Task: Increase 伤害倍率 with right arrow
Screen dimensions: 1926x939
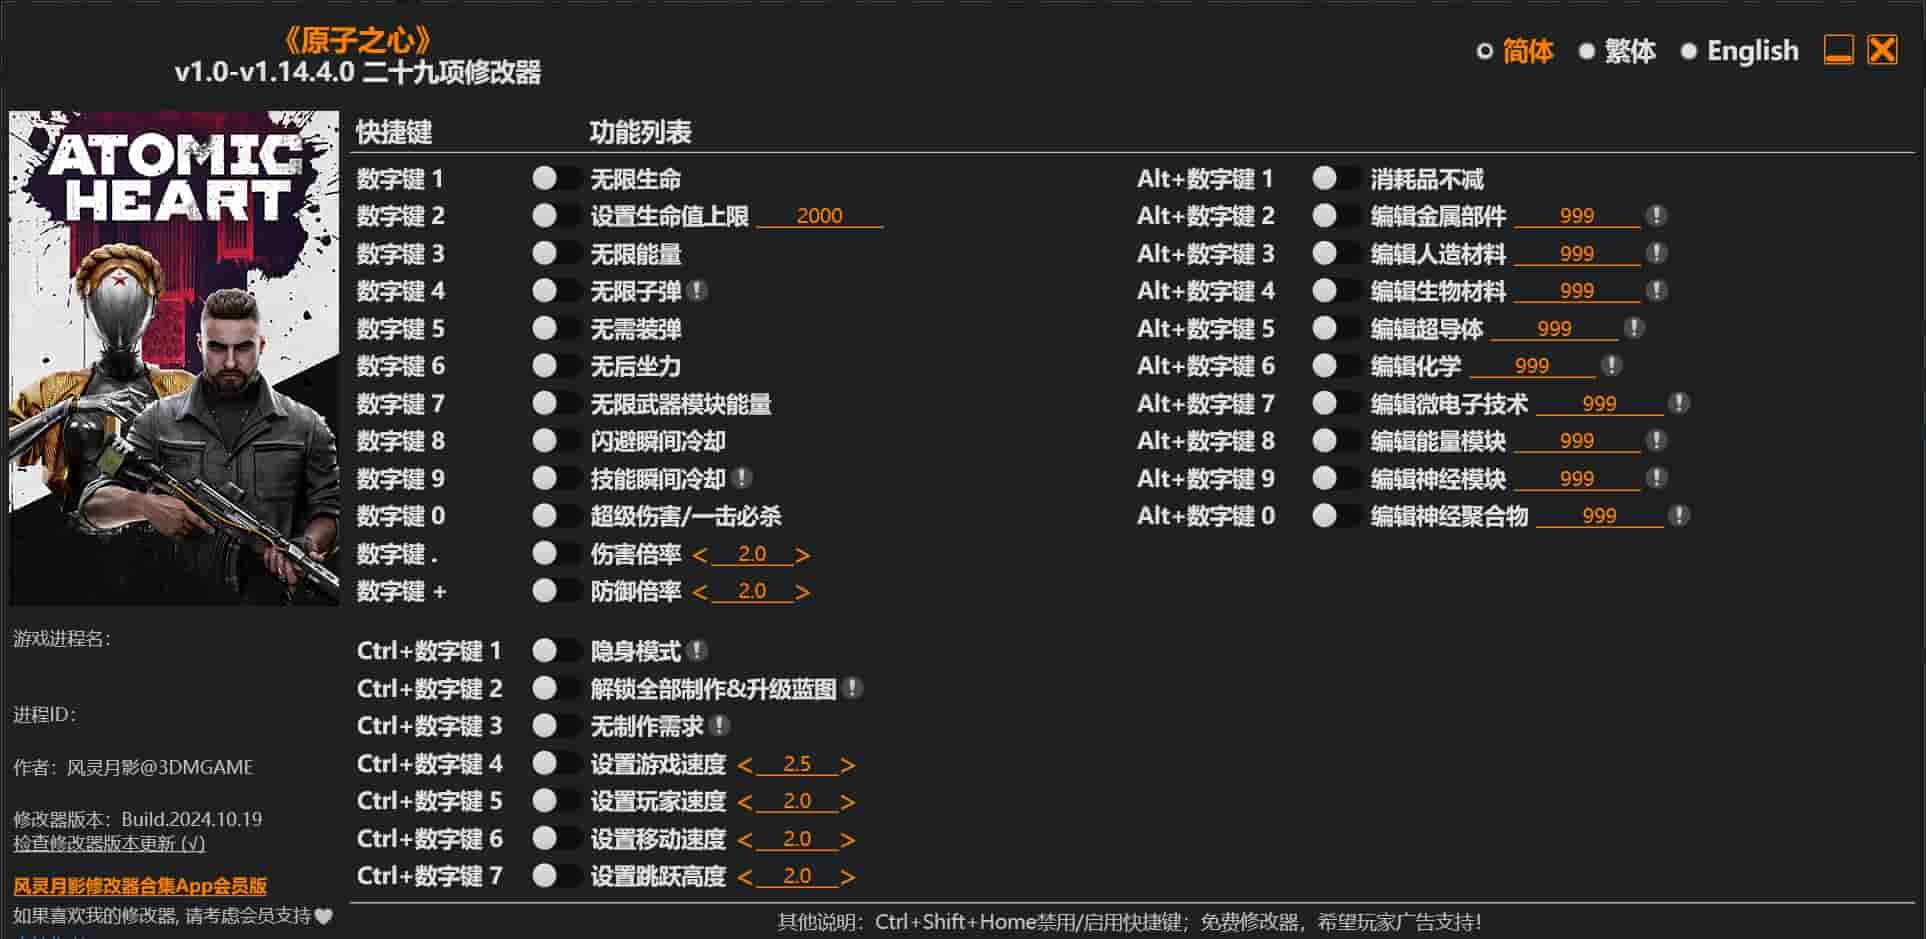Action: 802,555
